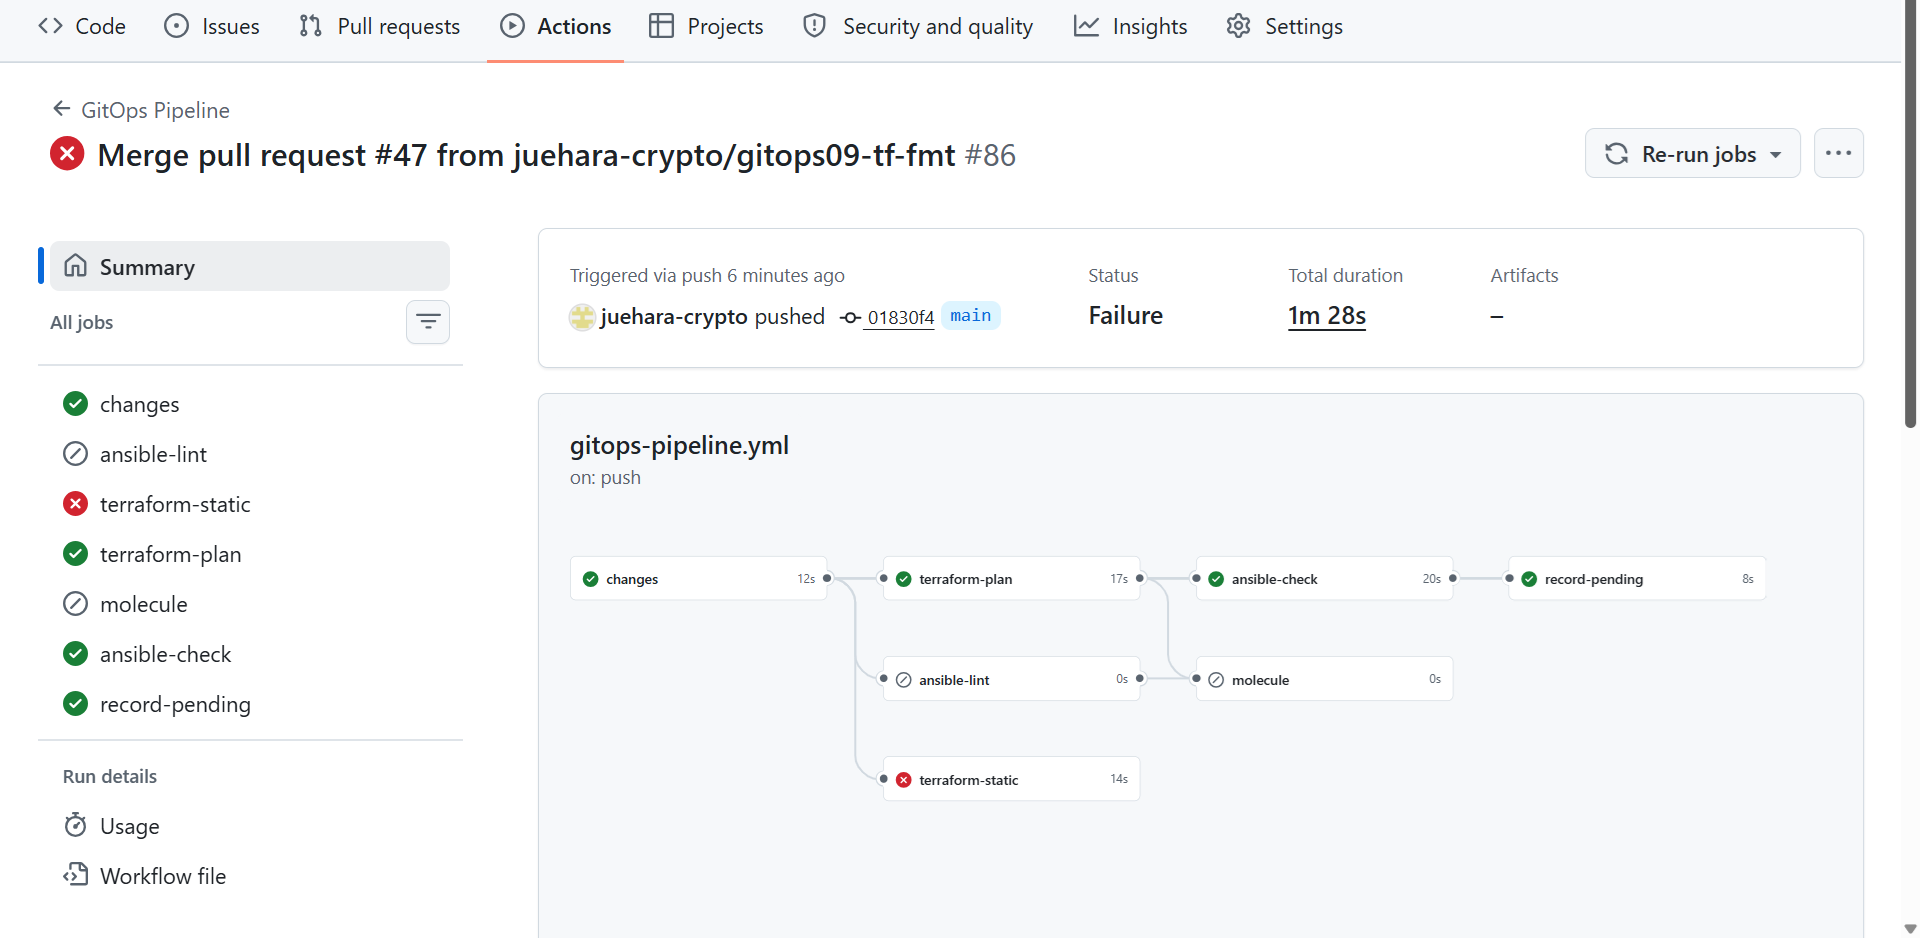Click the molecule job node in the graph
This screenshot has width=1920, height=938.
(1324, 679)
